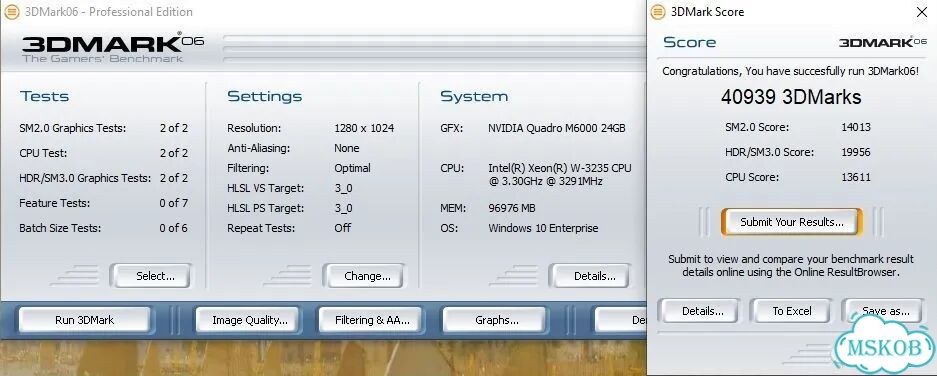Click the 3DMARK06 logo in main window
The width and height of the screenshot is (937, 376).
[113, 48]
